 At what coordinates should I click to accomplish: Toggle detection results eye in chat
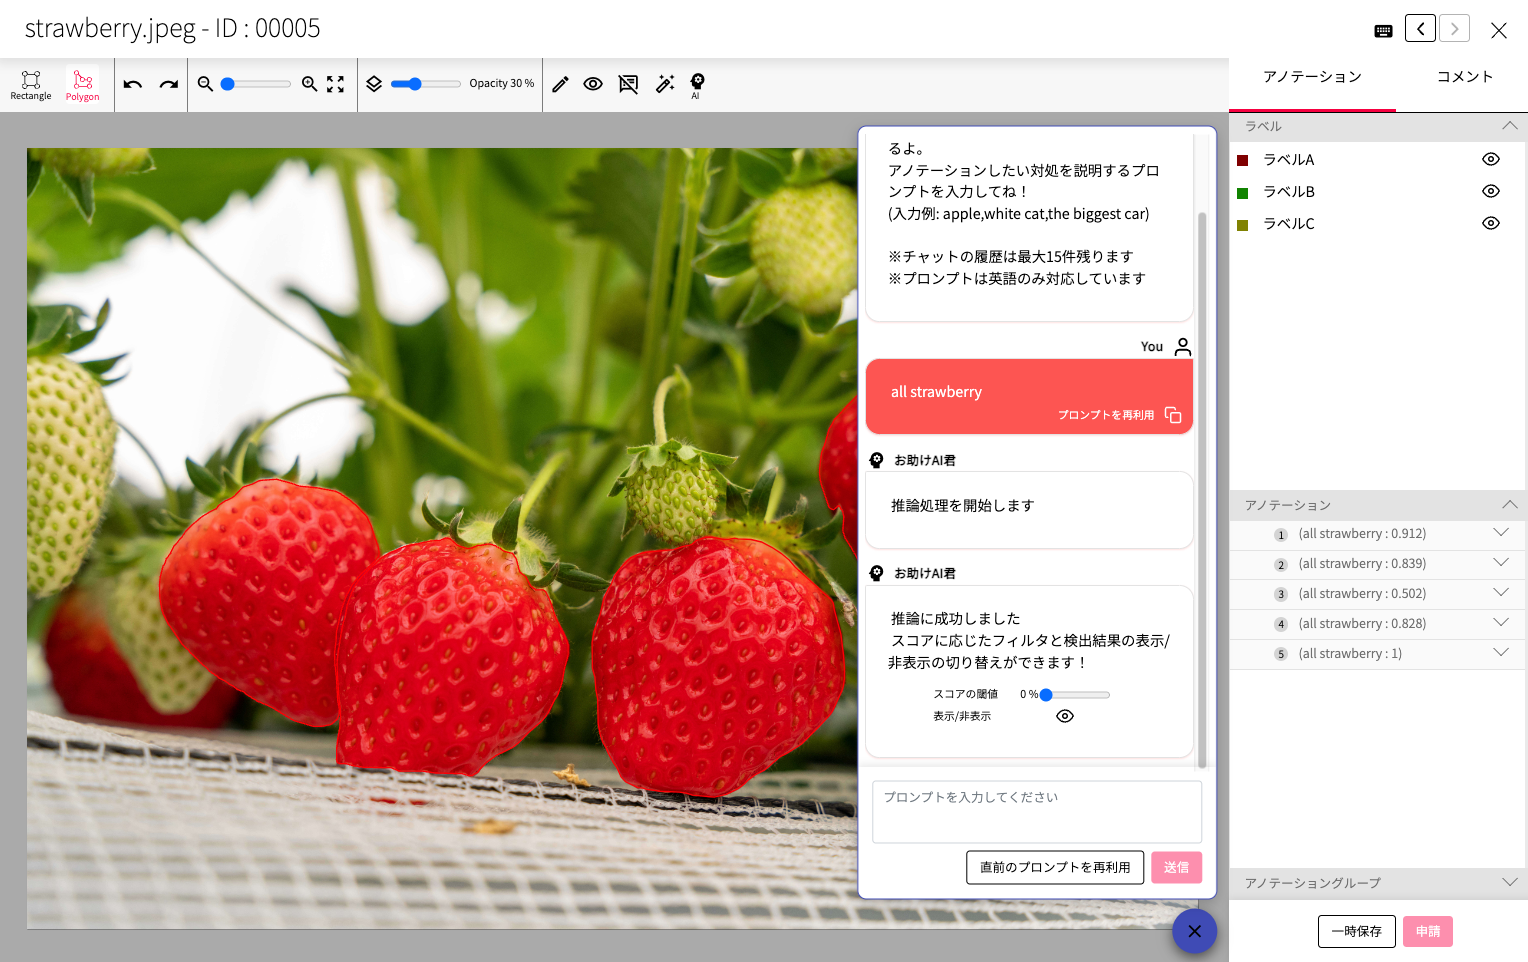click(1065, 716)
